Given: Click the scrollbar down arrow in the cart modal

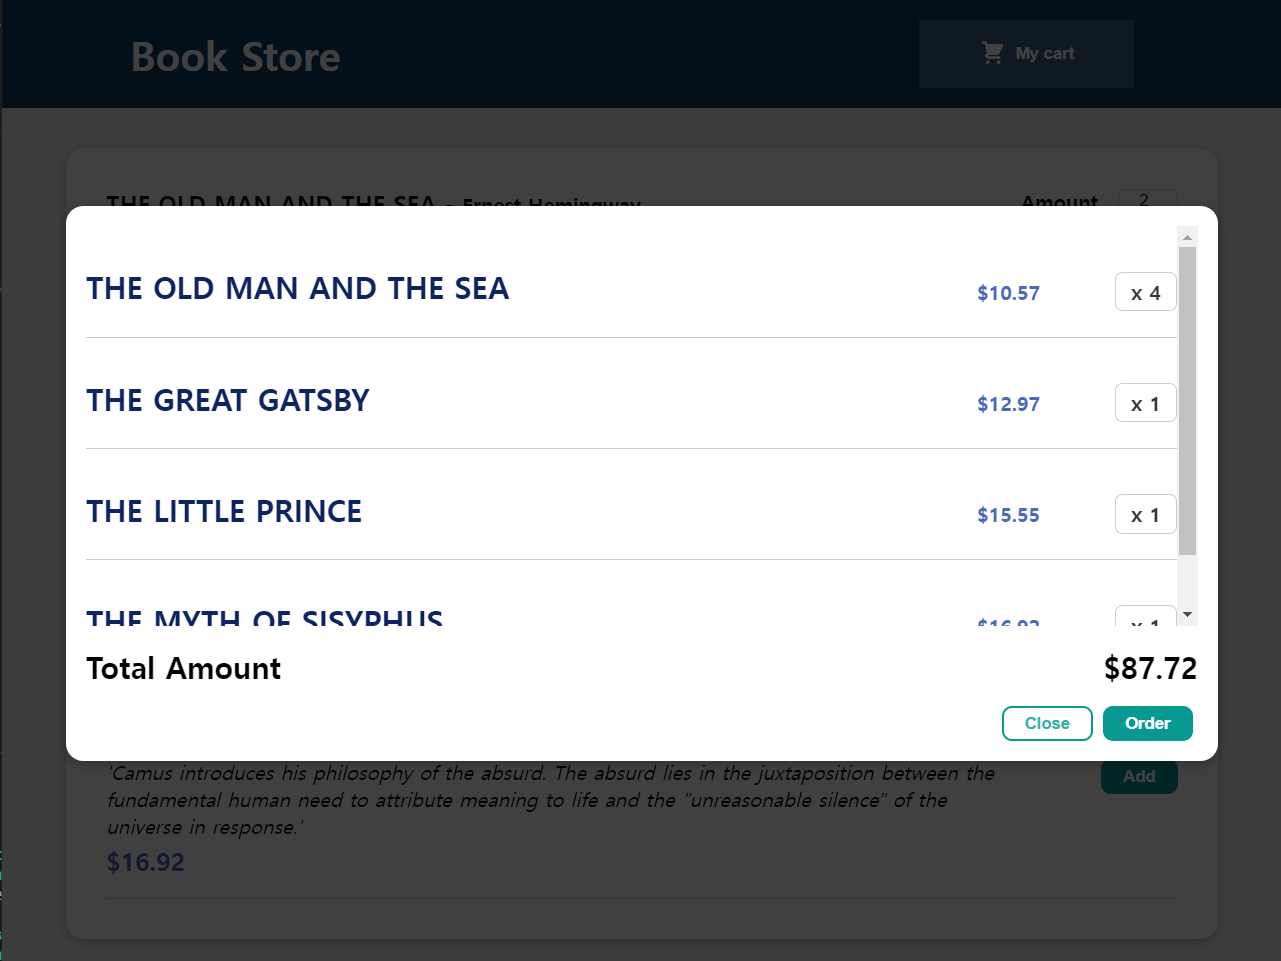Looking at the screenshot, I should tap(1187, 614).
